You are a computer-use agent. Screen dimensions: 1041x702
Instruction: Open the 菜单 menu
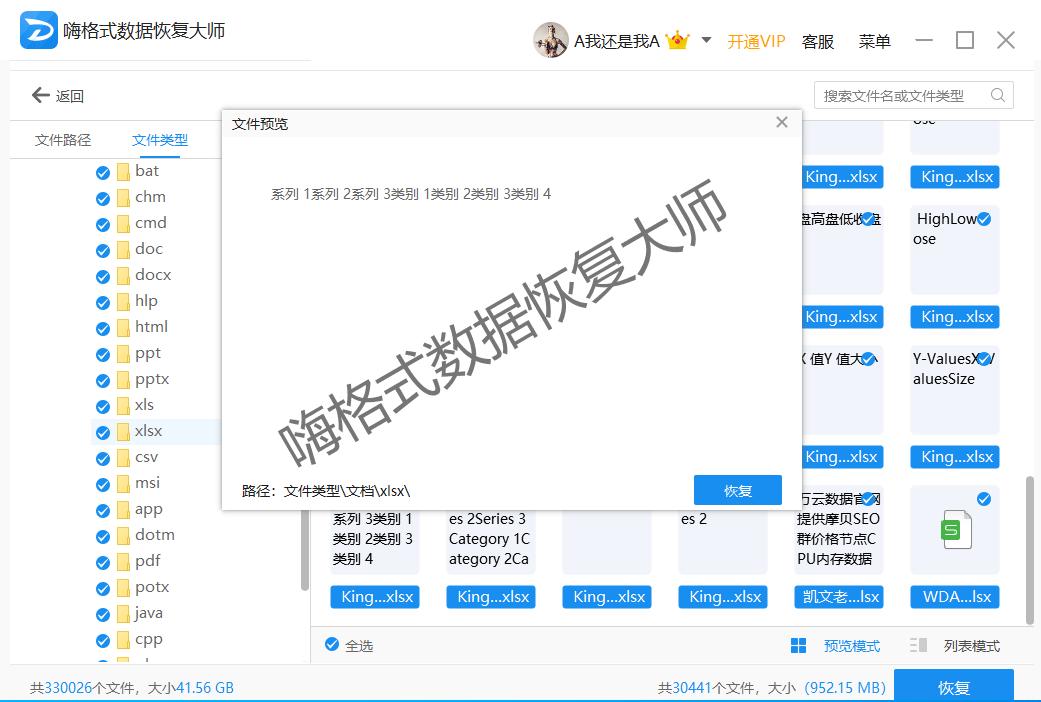pos(874,41)
